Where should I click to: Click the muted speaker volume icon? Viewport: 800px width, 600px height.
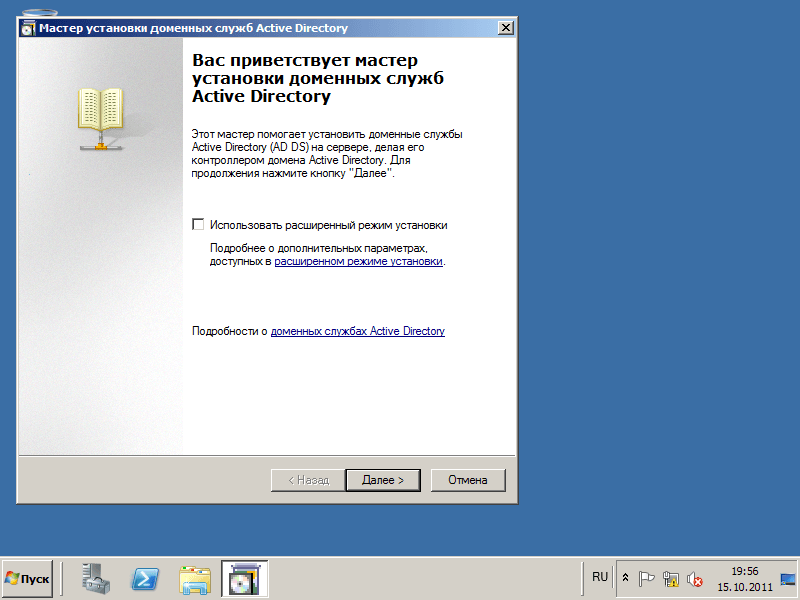pyautogui.click(x=694, y=579)
